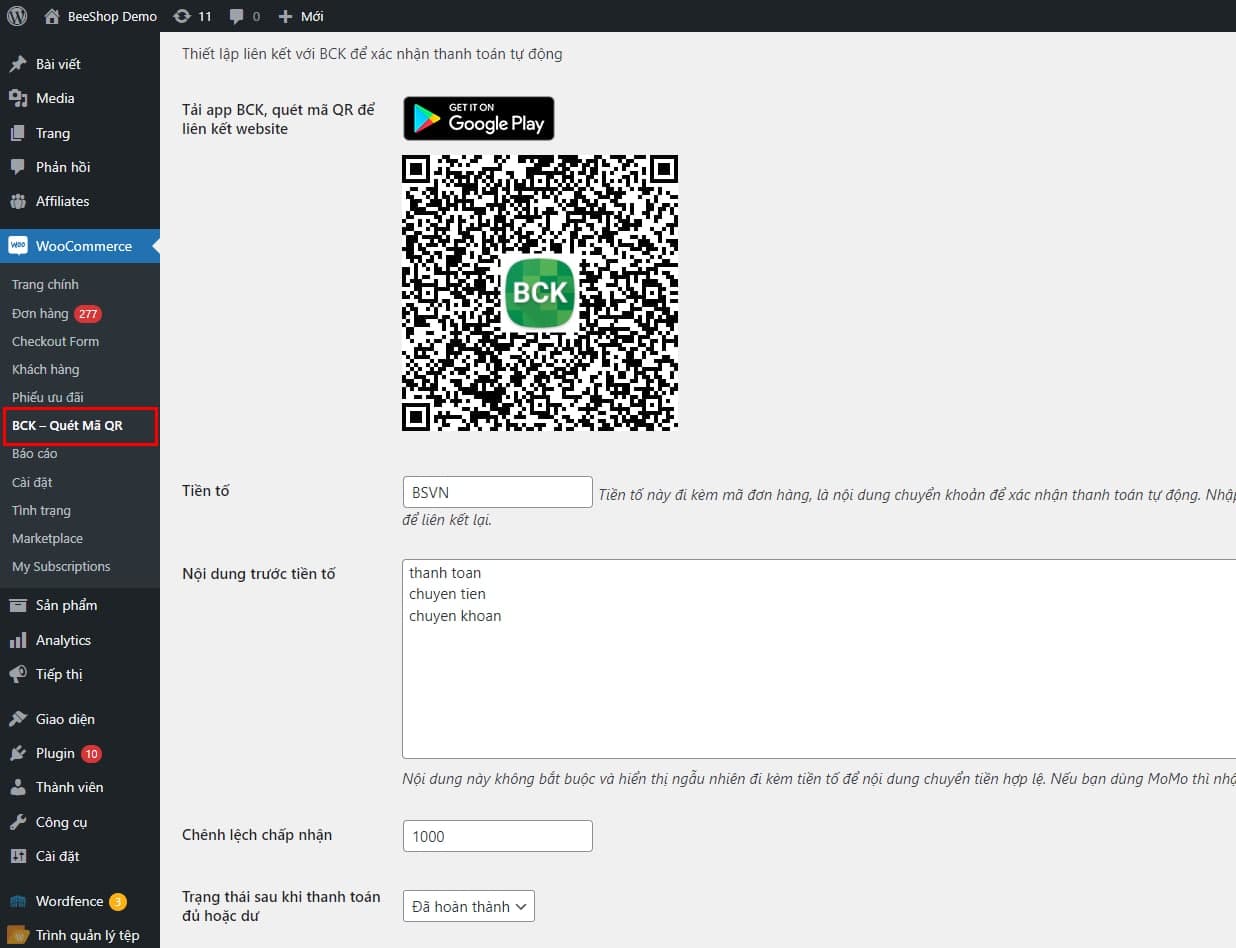
Task: Click the BCK QR code image
Action: tap(540, 292)
